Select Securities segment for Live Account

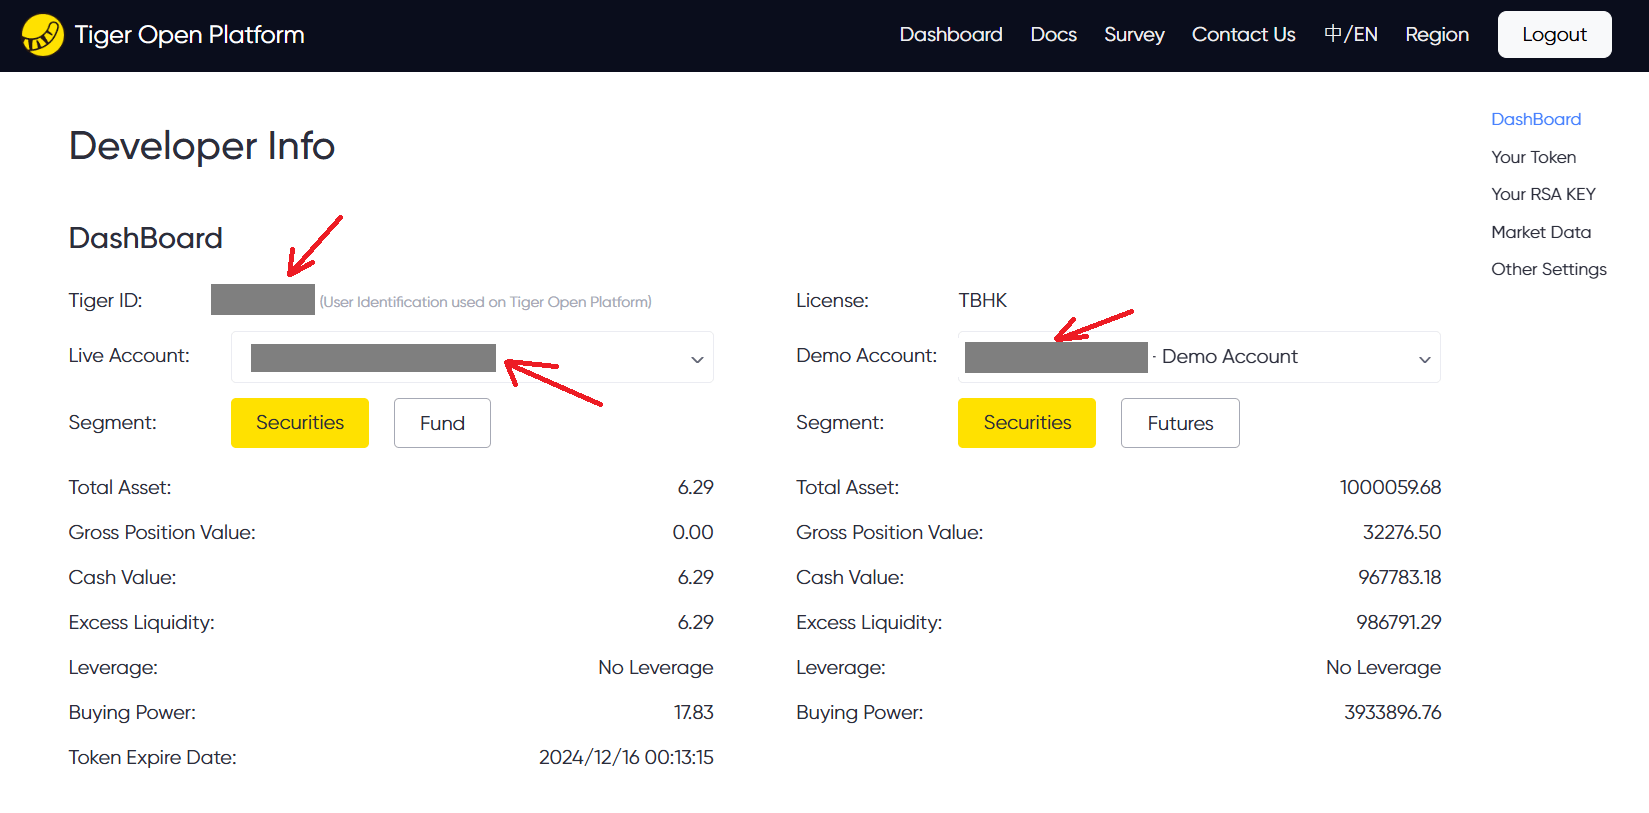pos(300,423)
